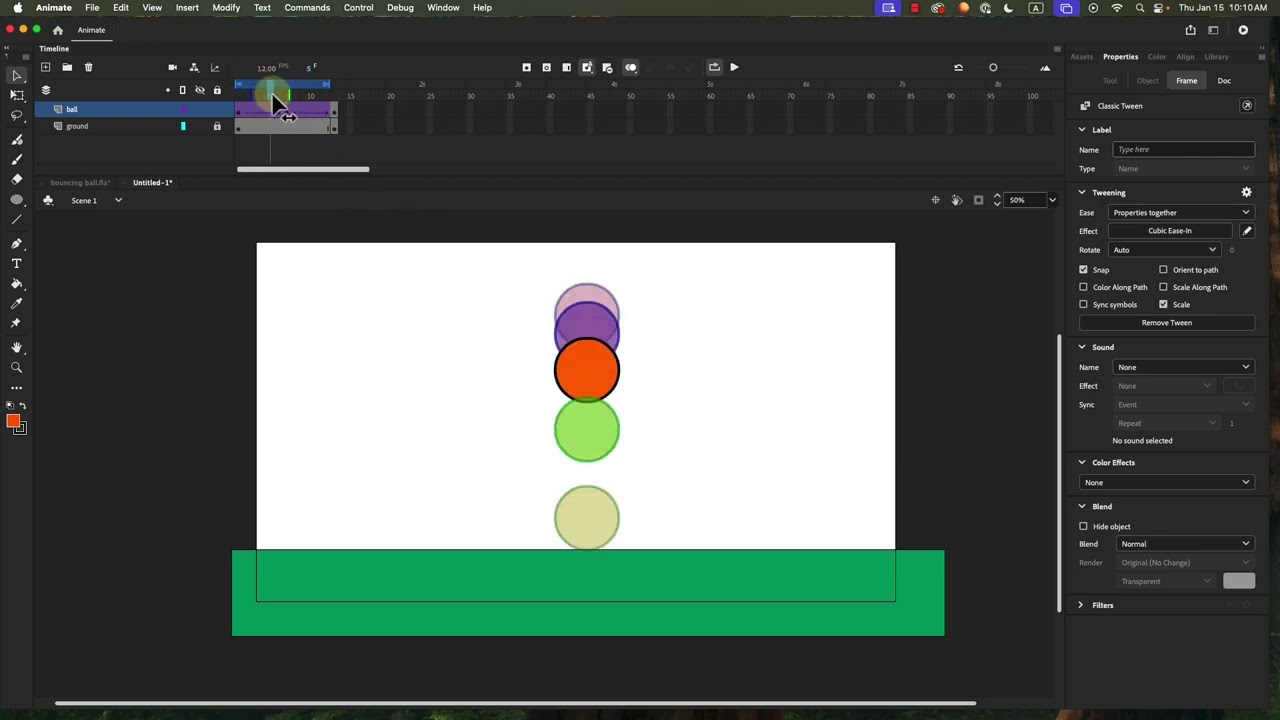
Task: Open the Color Effects None dropdown
Action: point(1167,483)
